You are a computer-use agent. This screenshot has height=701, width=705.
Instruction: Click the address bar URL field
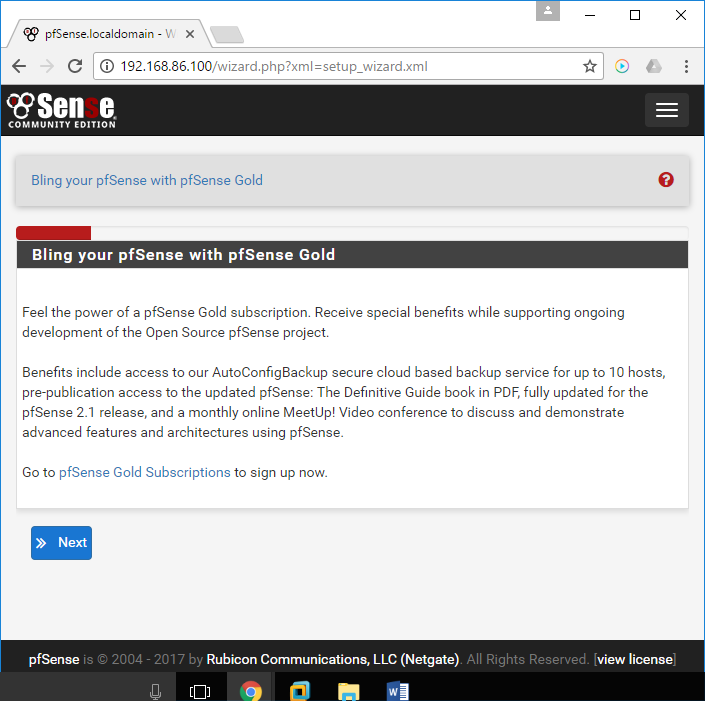(x=348, y=67)
